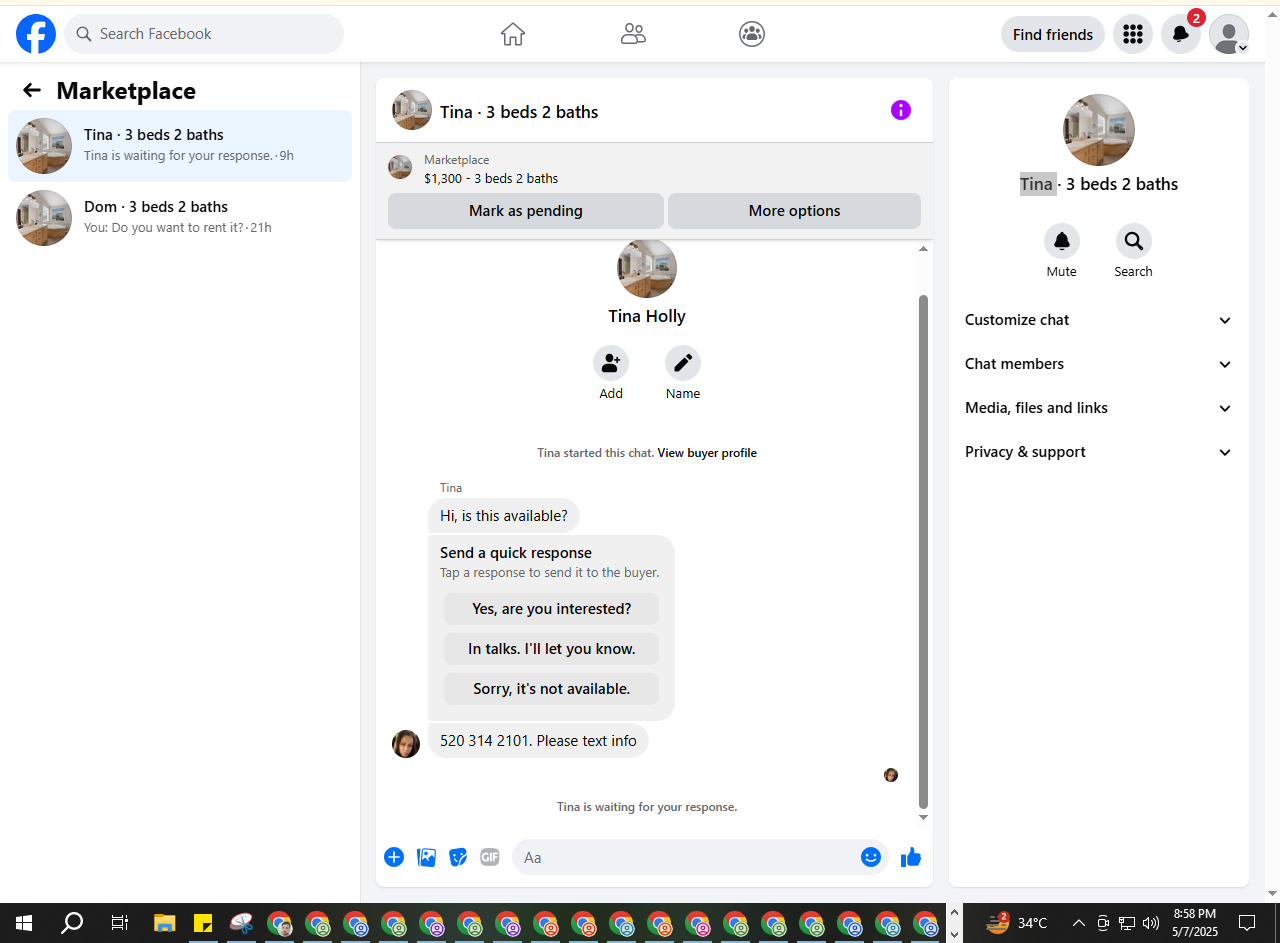The image size is (1280, 943).
Task: Choose a GIF with the GIF icon
Action: [490, 857]
